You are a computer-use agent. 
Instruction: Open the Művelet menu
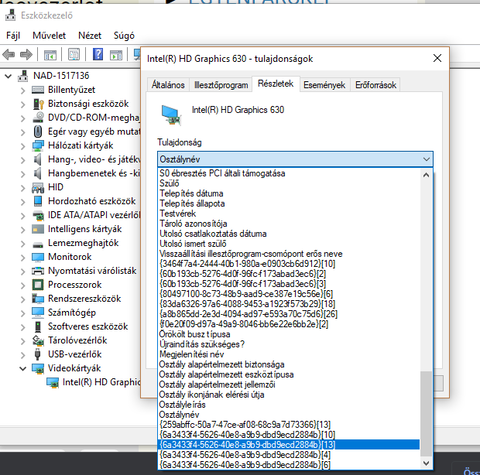click(49, 35)
